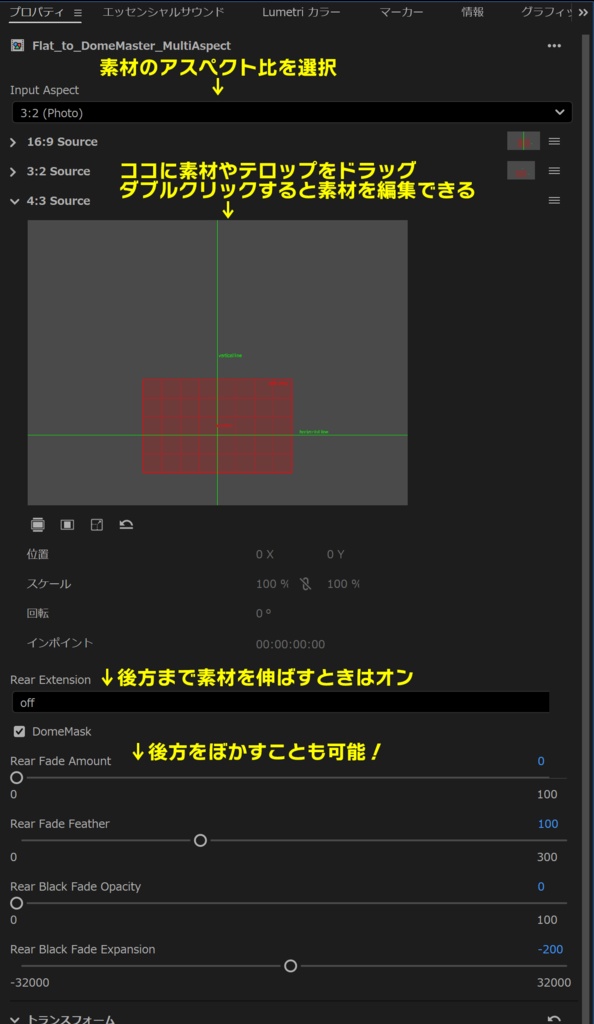This screenshot has width=594, height=1024.
Task: Click the Input Aspect label
Action: coord(44,90)
